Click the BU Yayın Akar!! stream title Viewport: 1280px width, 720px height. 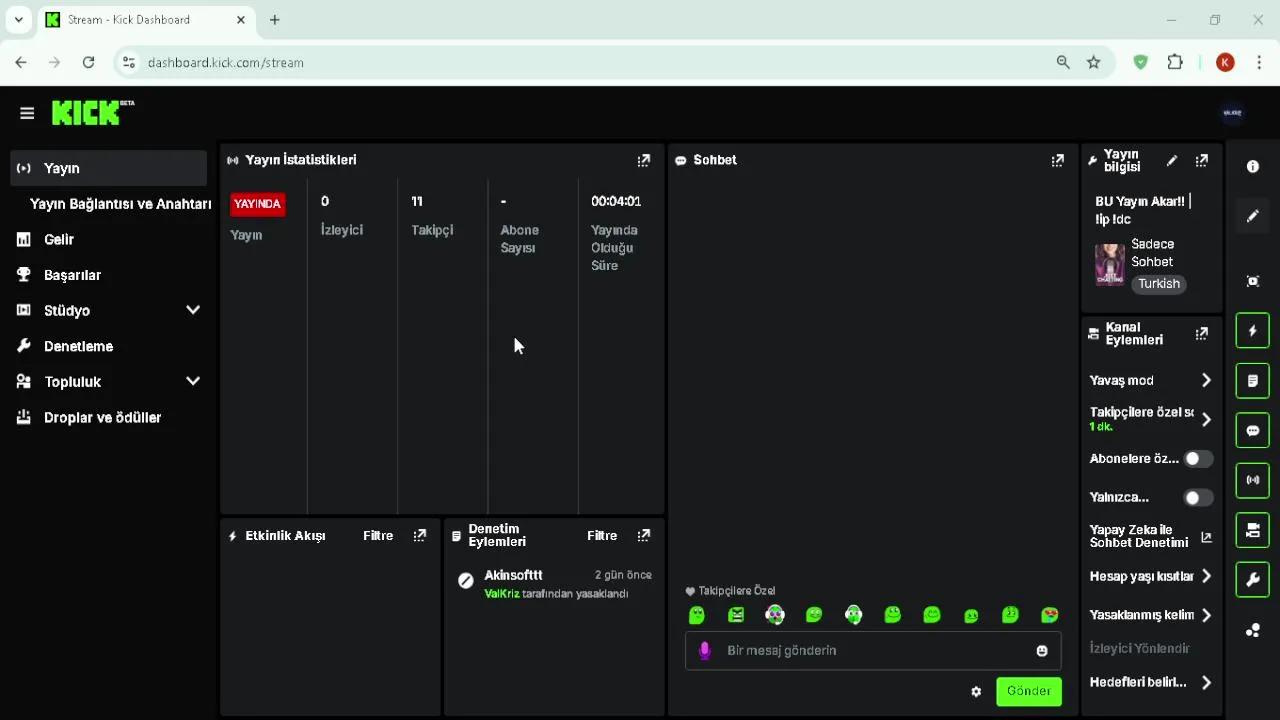point(1143,210)
